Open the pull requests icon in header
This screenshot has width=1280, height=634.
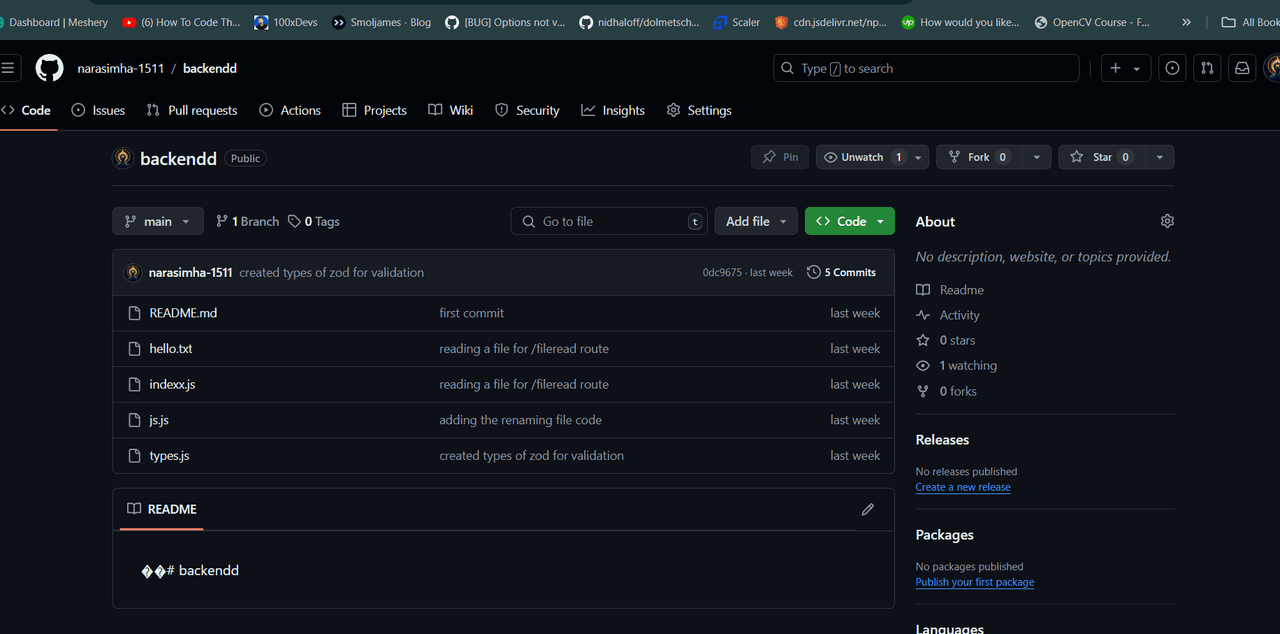tap(1207, 68)
